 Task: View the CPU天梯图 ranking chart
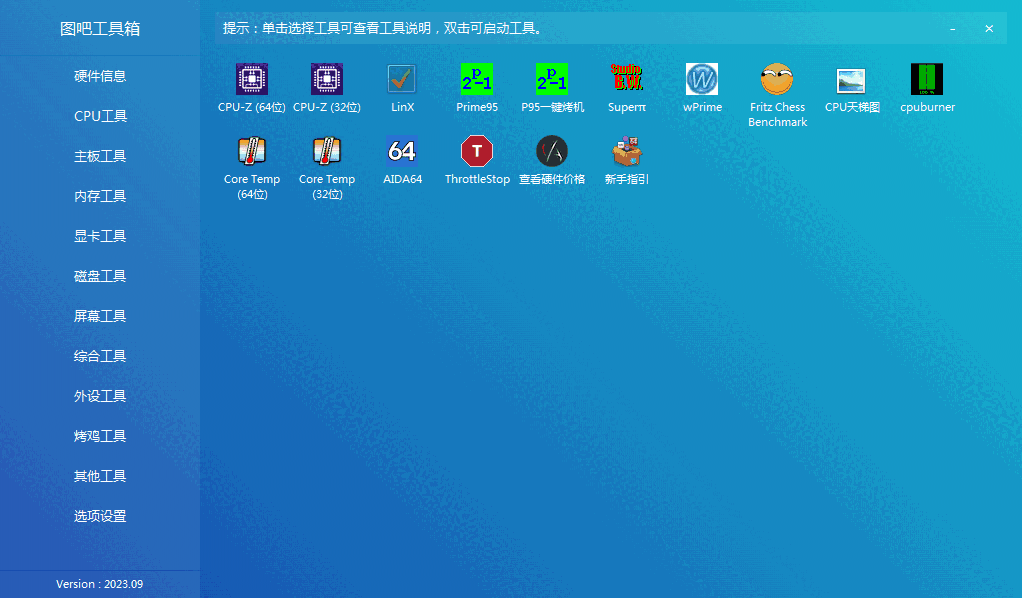[x=851, y=88]
